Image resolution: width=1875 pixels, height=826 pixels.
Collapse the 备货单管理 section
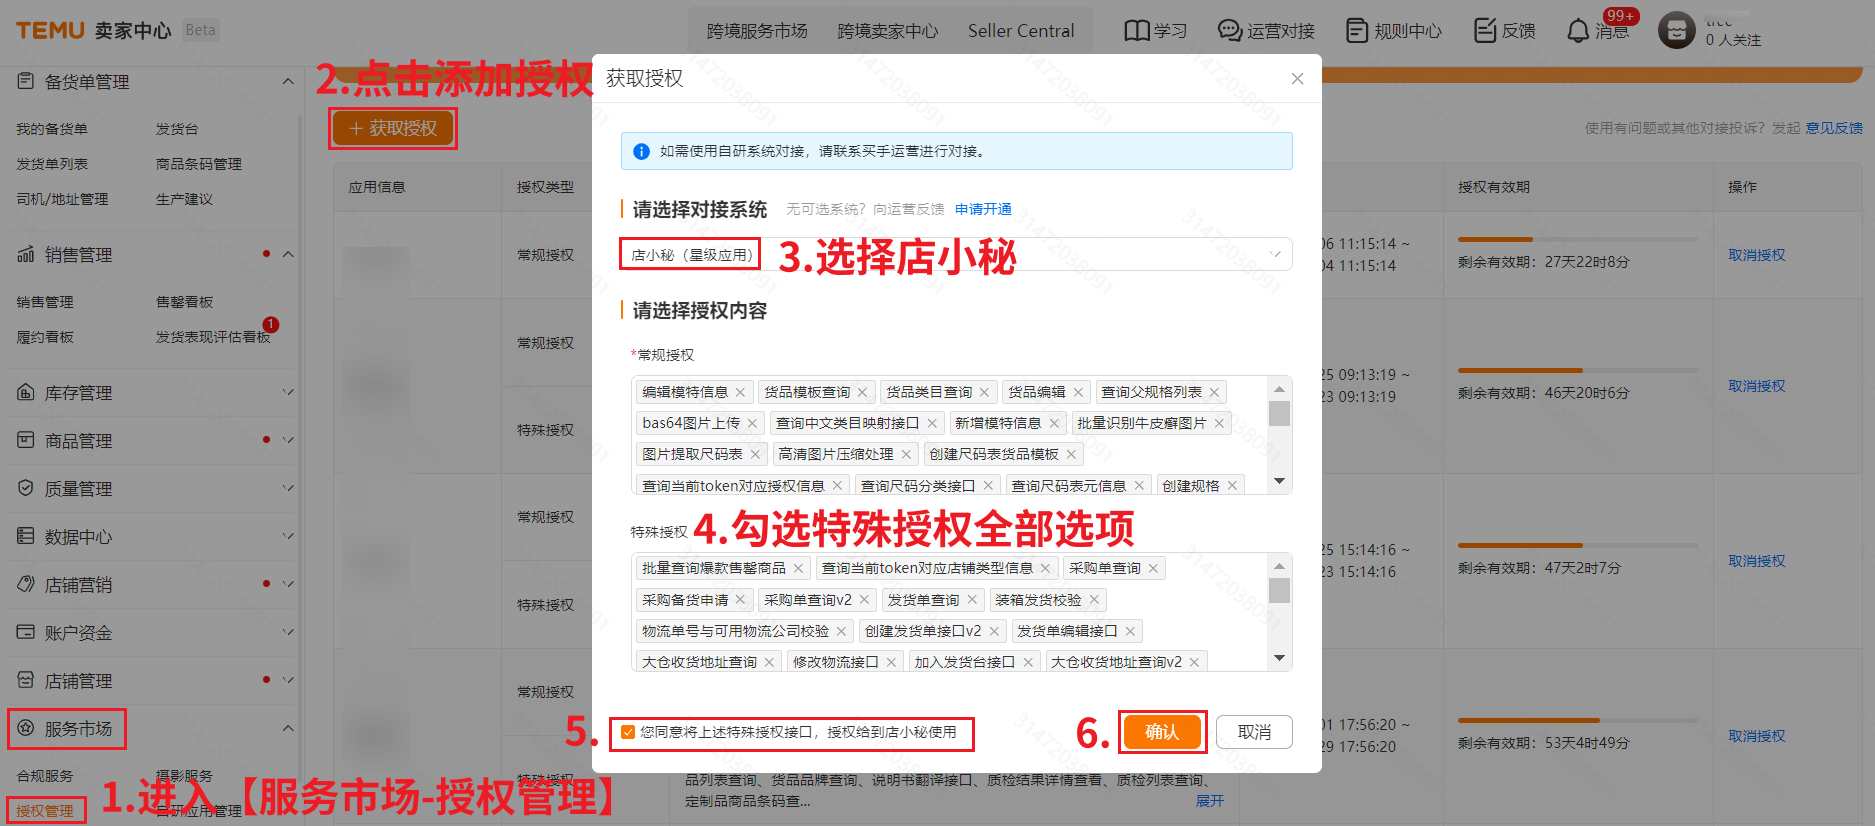[288, 81]
